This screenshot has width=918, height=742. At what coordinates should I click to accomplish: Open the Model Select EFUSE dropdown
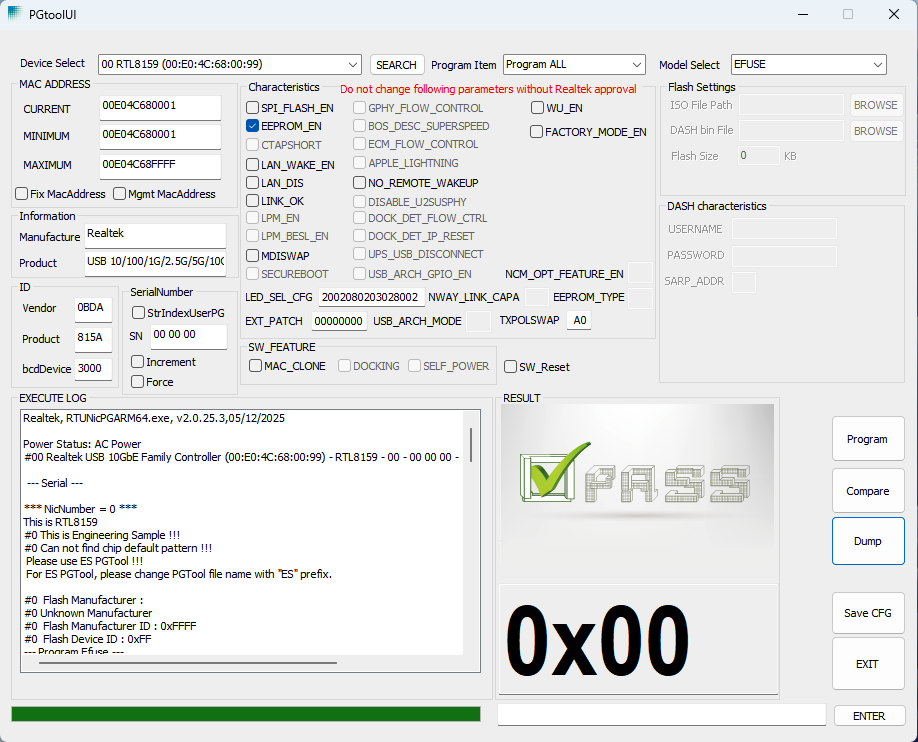point(808,65)
